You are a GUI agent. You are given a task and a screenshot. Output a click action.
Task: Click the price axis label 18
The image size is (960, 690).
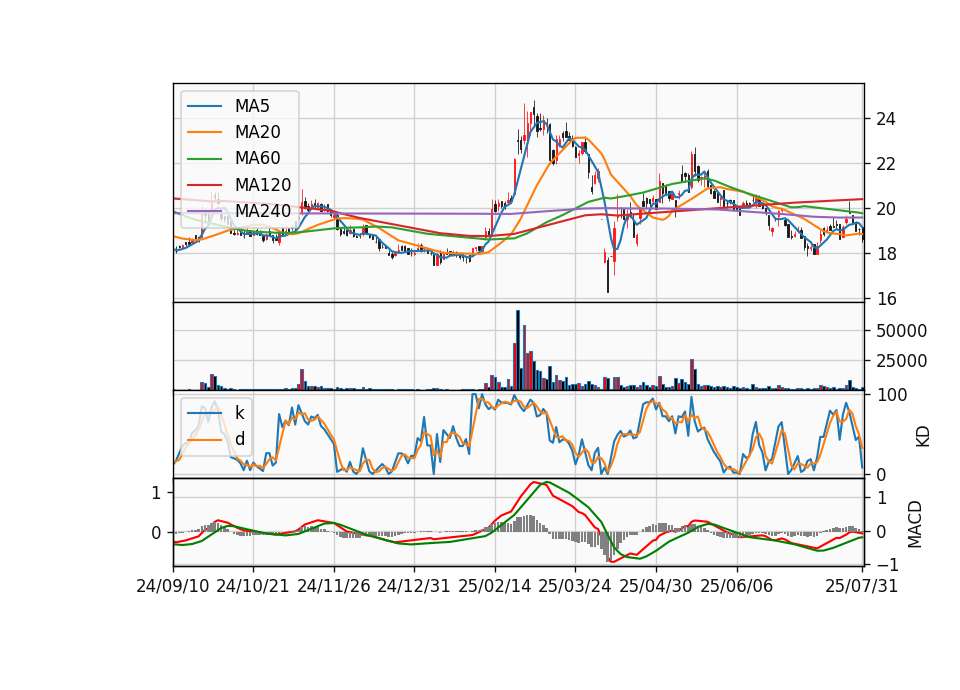point(886,253)
